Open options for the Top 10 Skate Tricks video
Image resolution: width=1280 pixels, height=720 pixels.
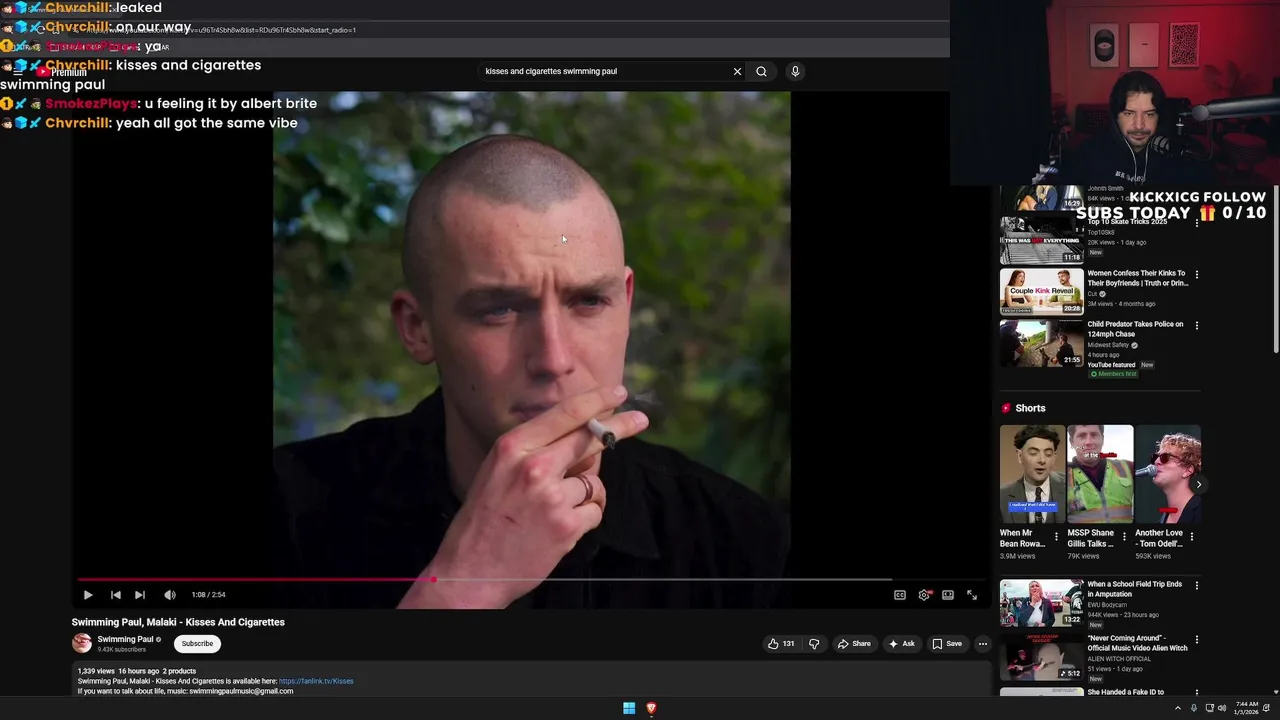click(1196, 222)
